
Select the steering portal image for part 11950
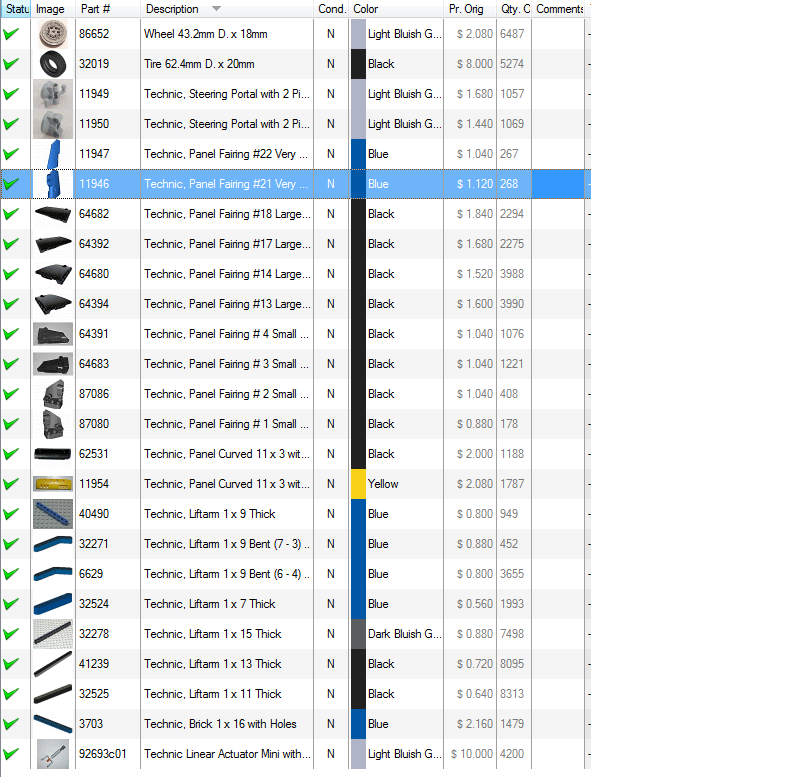click(x=53, y=124)
